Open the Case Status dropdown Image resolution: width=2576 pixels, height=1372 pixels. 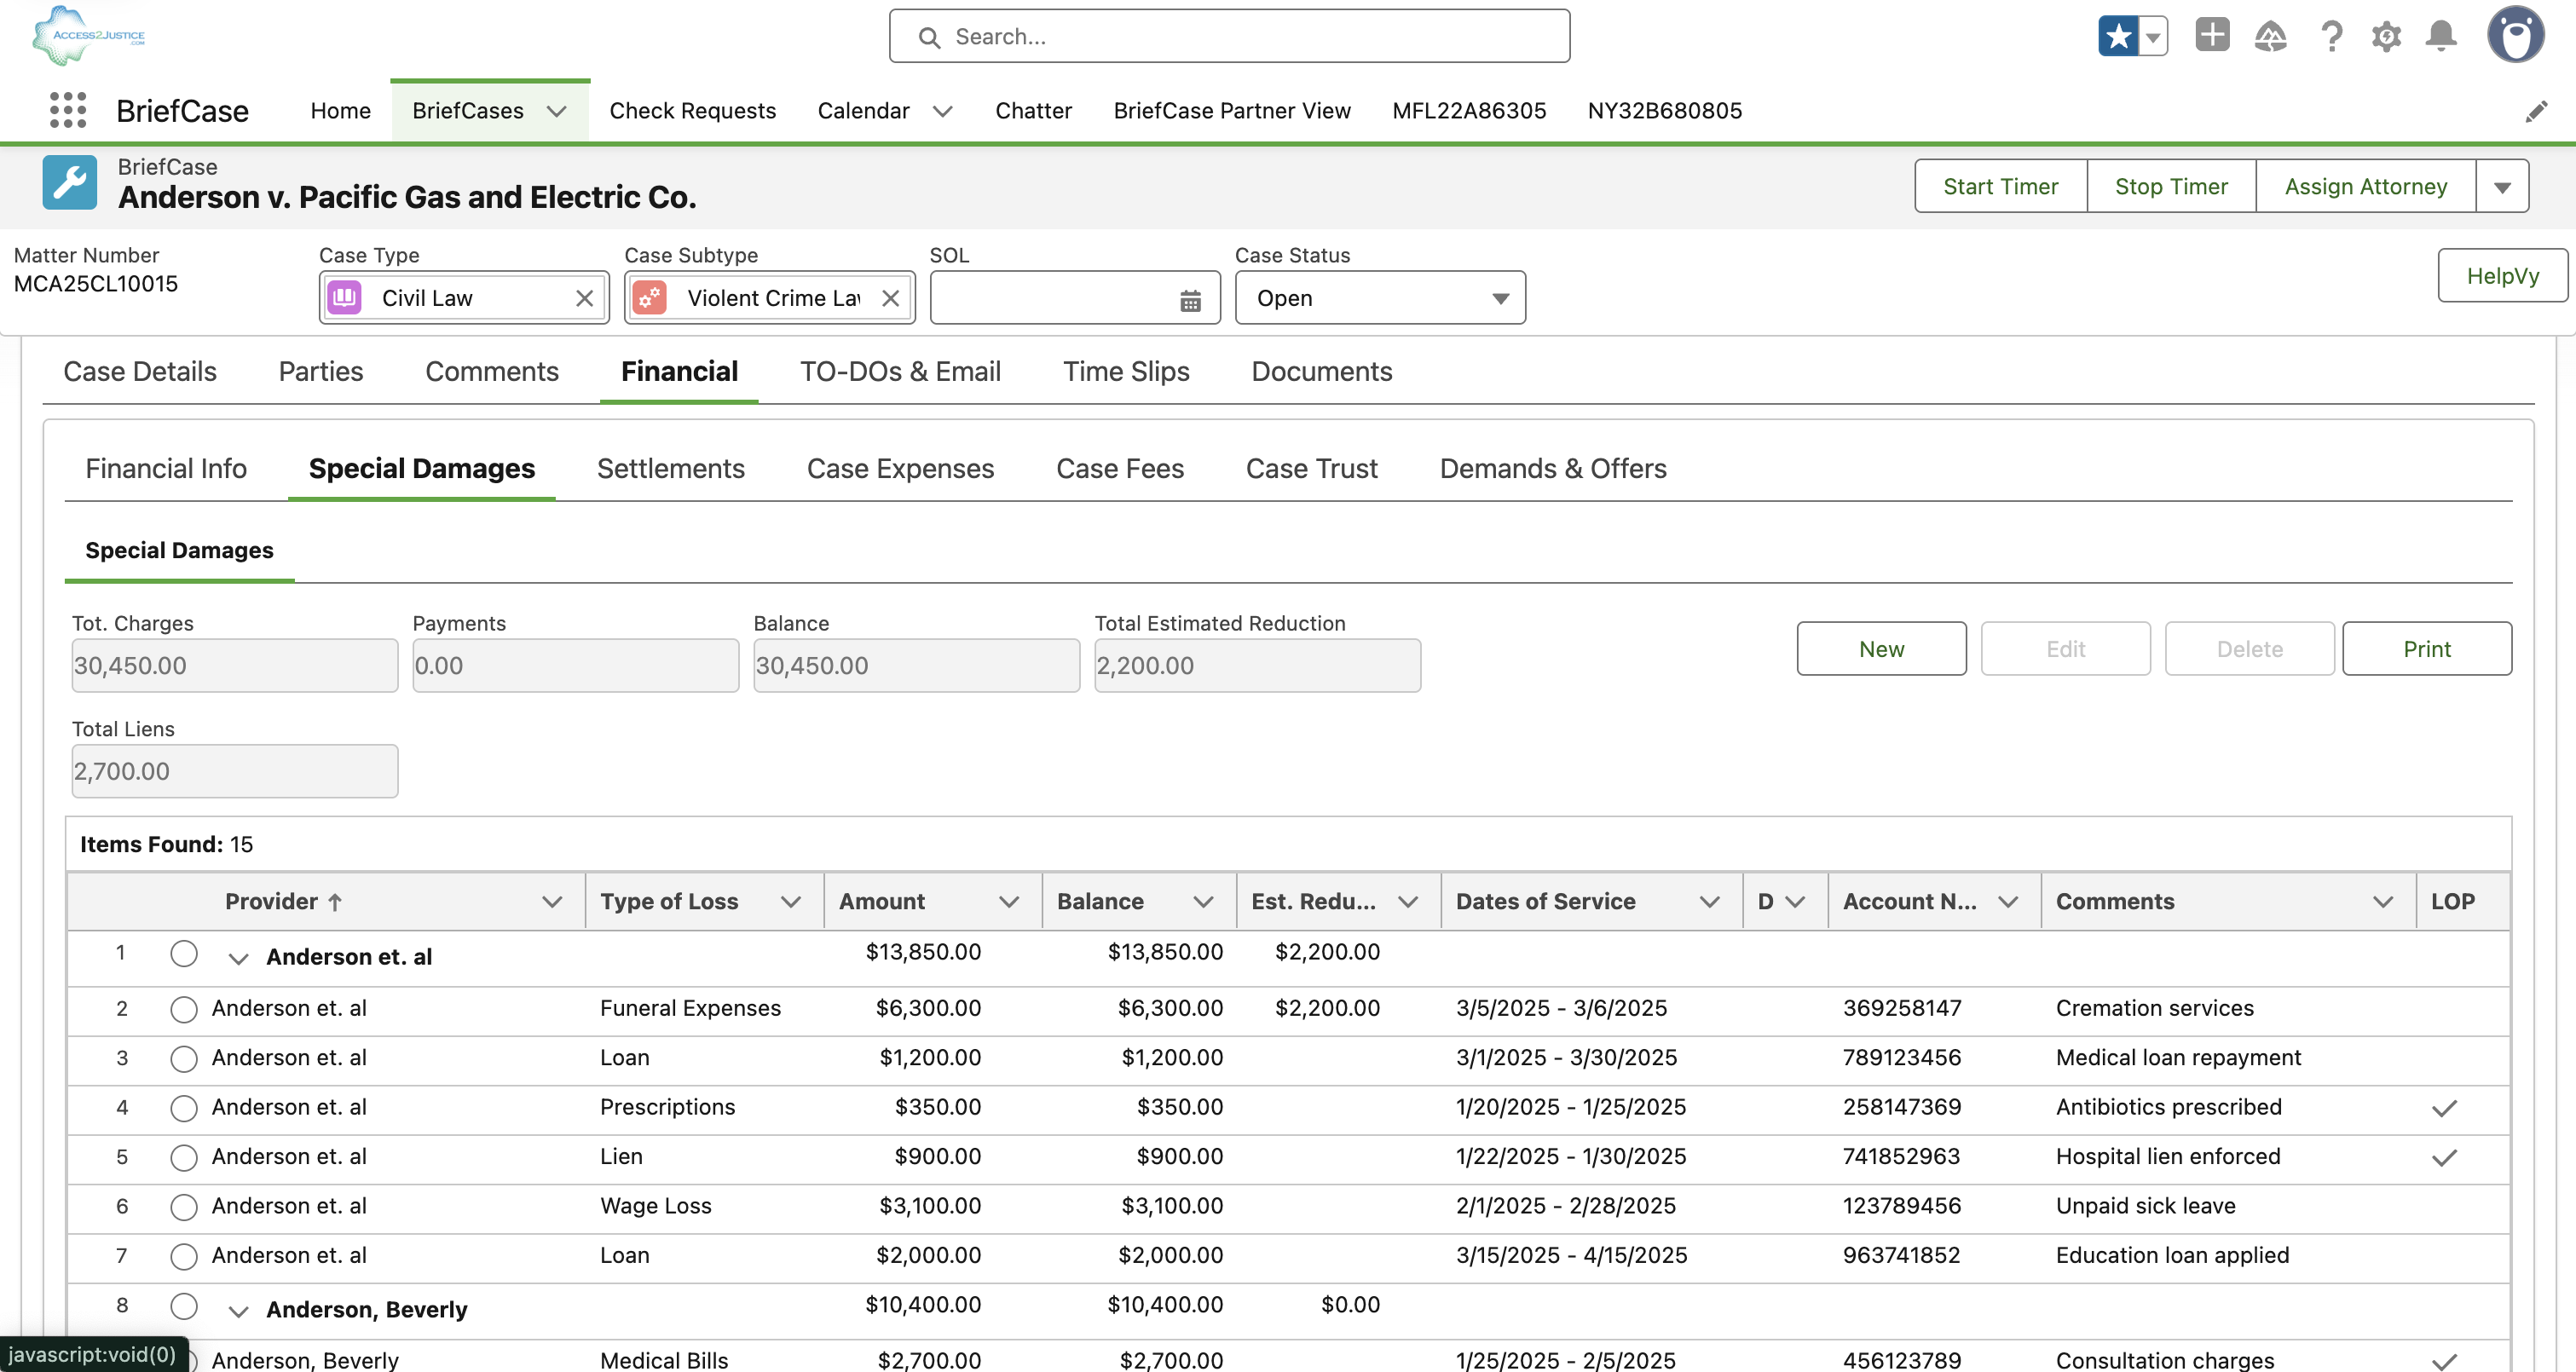(1380, 298)
